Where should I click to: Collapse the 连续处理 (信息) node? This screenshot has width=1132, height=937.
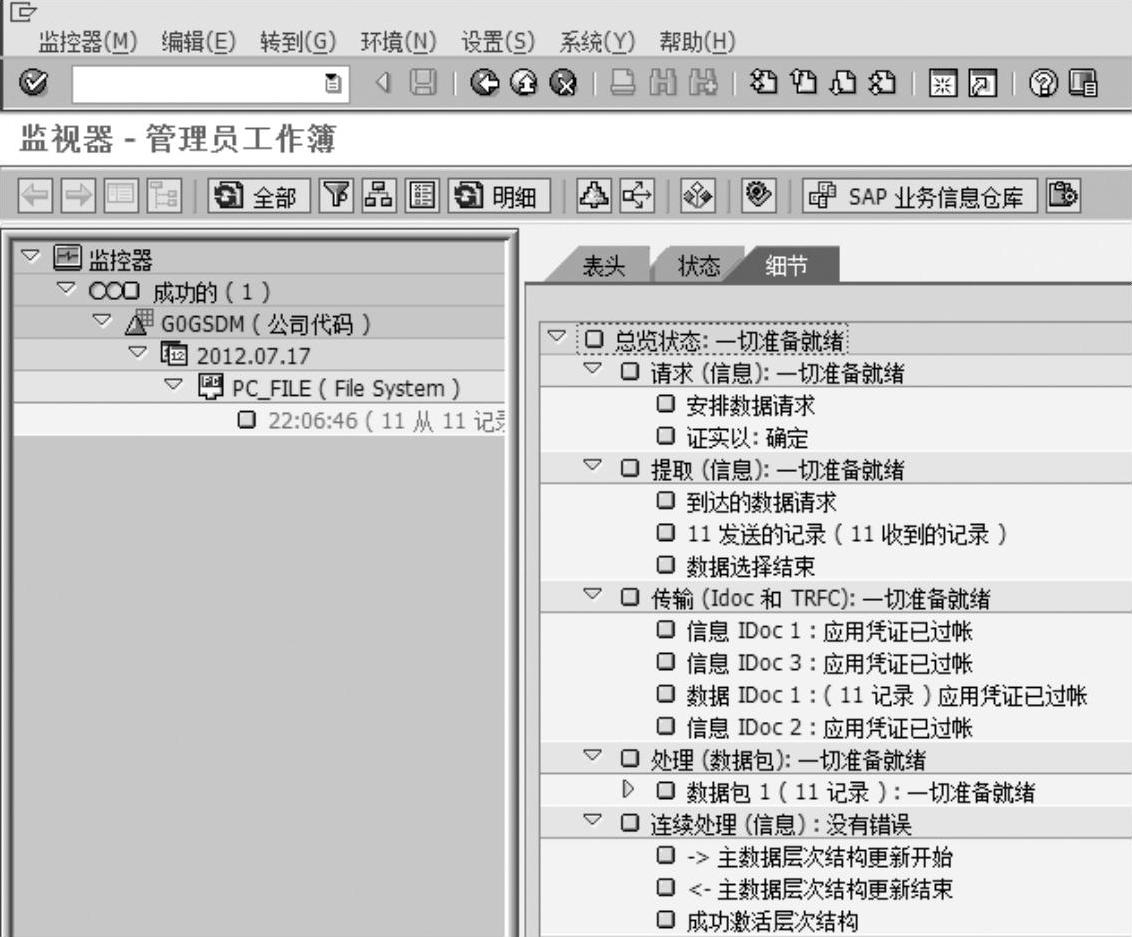592,819
